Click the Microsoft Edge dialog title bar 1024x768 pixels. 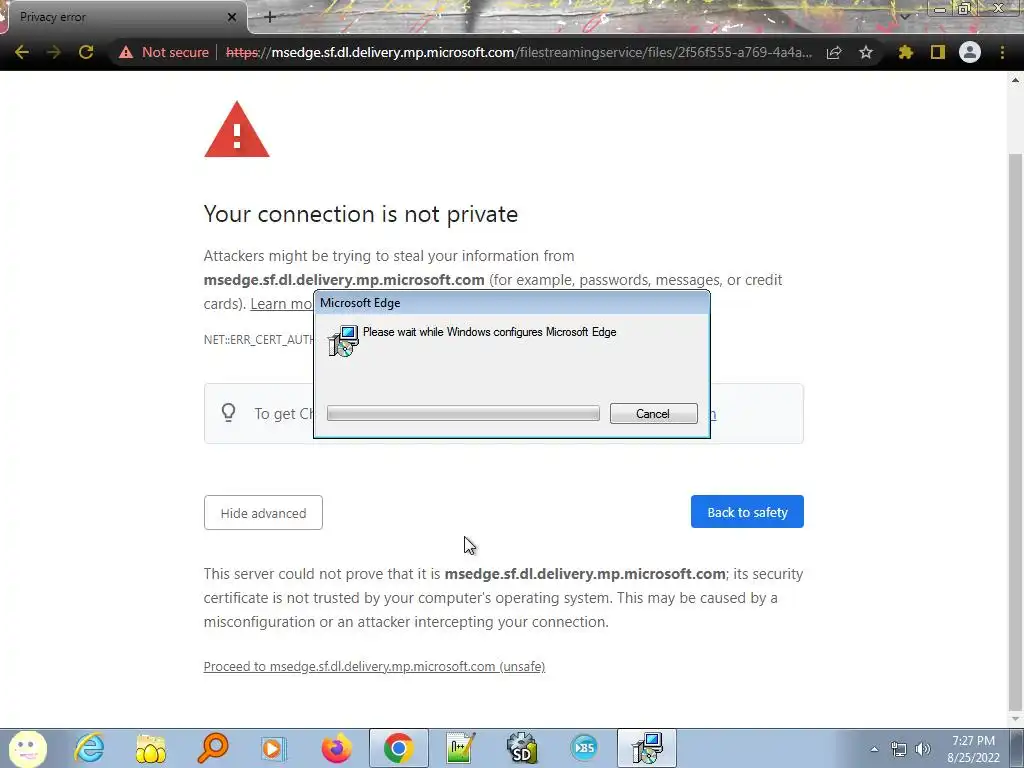[x=512, y=303]
